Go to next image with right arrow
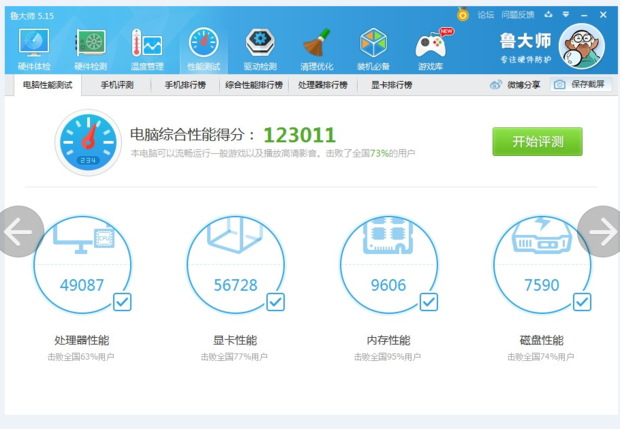 pyautogui.click(x=601, y=231)
